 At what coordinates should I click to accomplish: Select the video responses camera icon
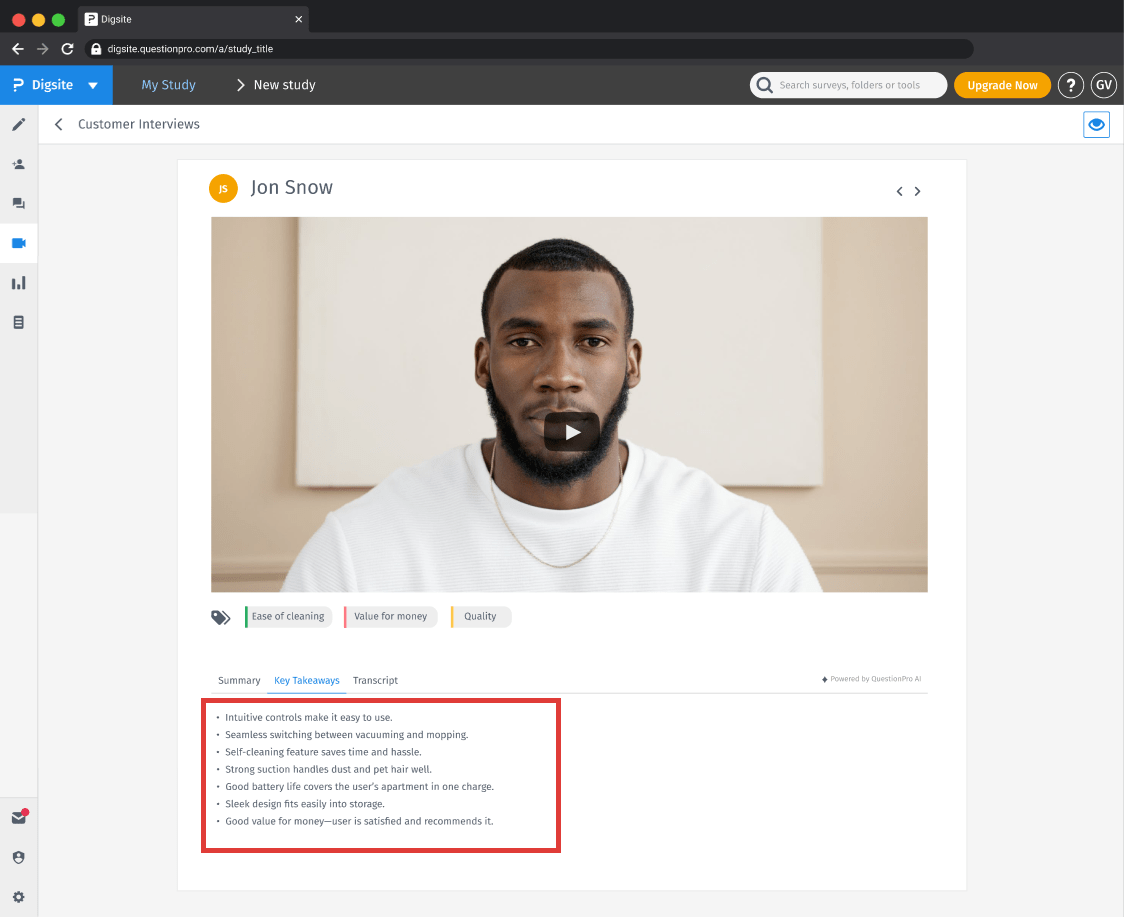click(18, 242)
